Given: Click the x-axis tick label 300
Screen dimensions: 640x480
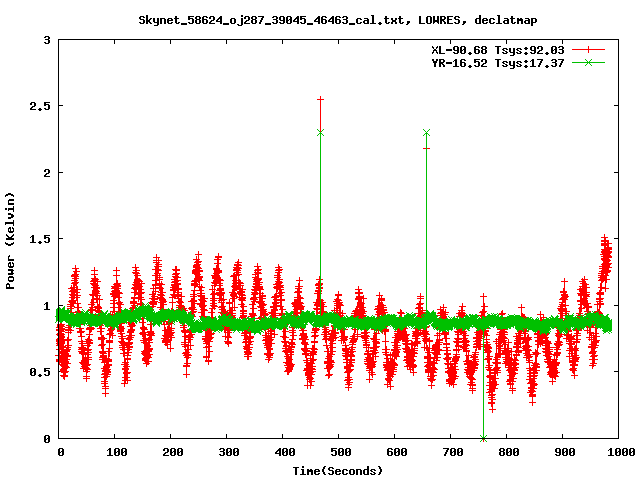Looking at the screenshot, I should 229,452.
